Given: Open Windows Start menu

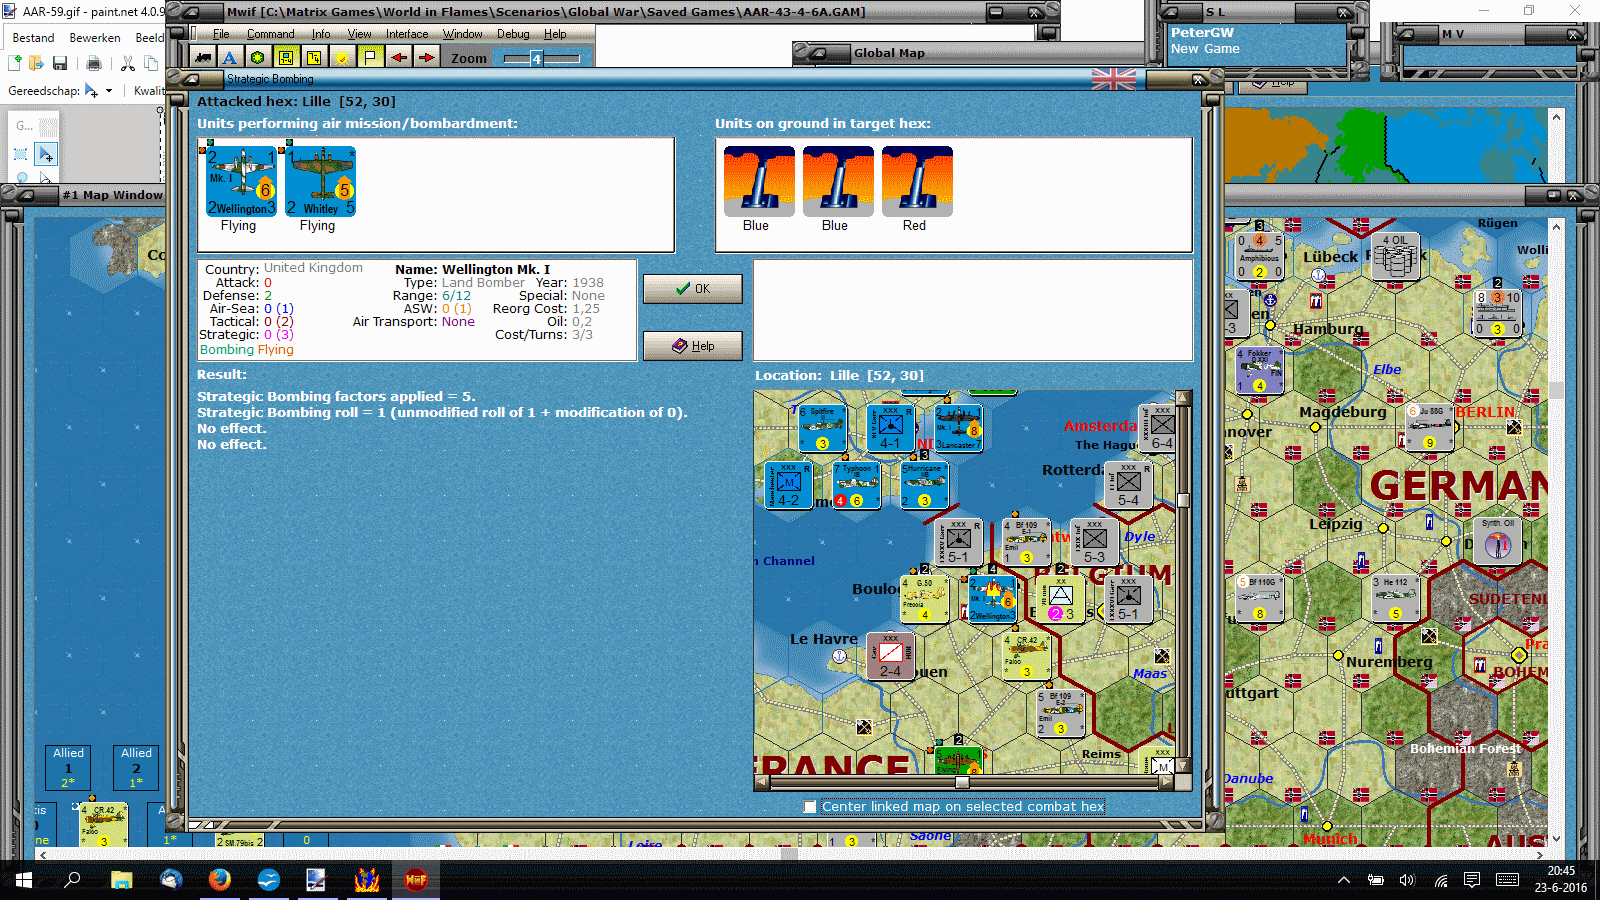Looking at the screenshot, I should 24,880.
